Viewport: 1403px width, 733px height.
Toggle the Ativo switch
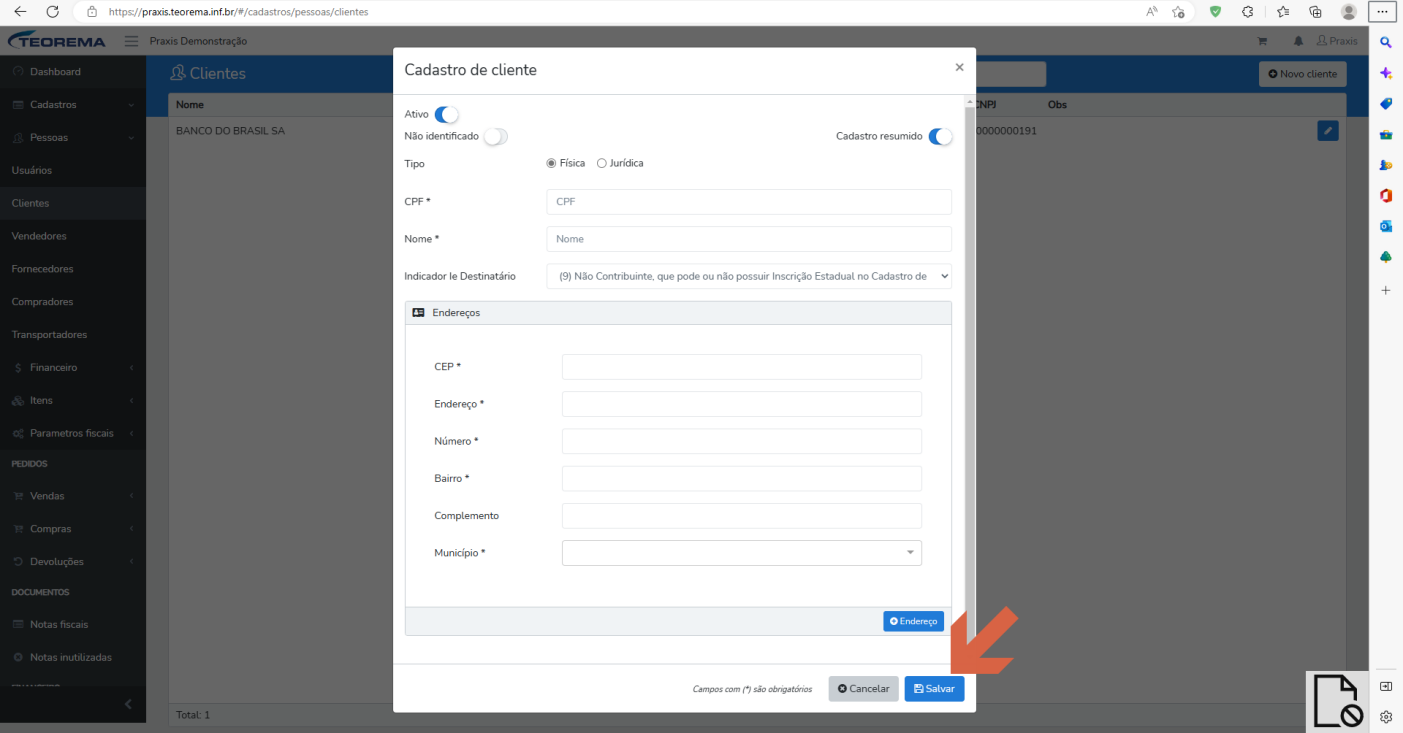(447, 115)
